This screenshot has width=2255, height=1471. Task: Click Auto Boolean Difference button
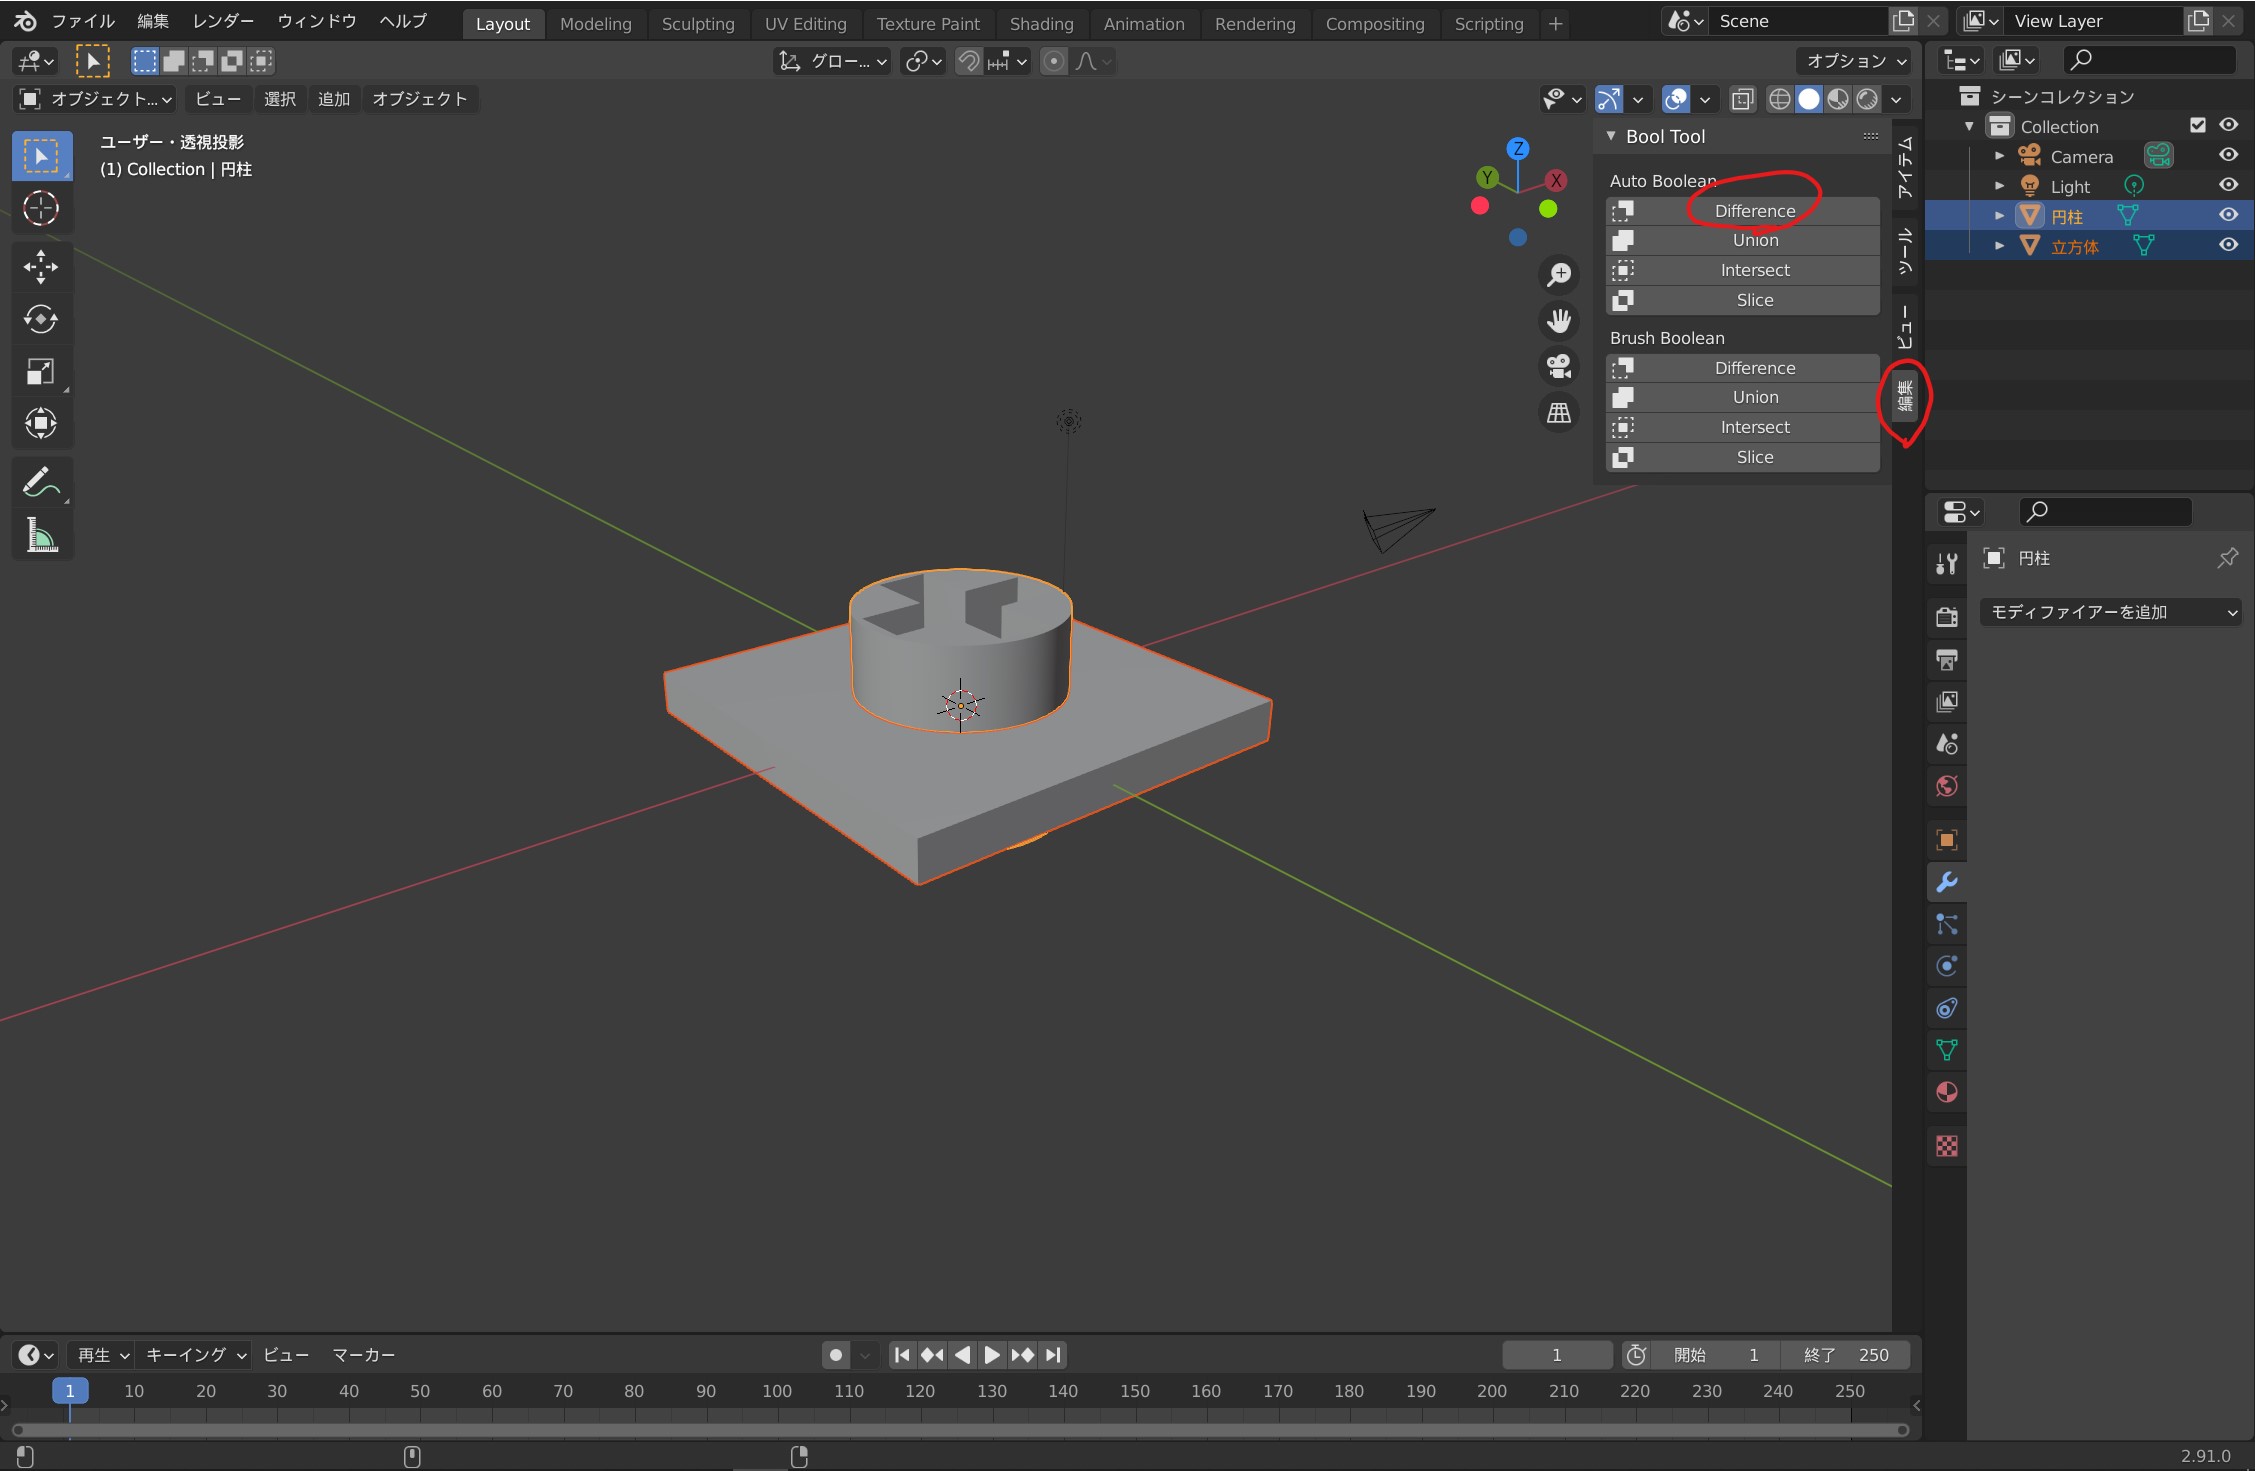click(1754, 211)
